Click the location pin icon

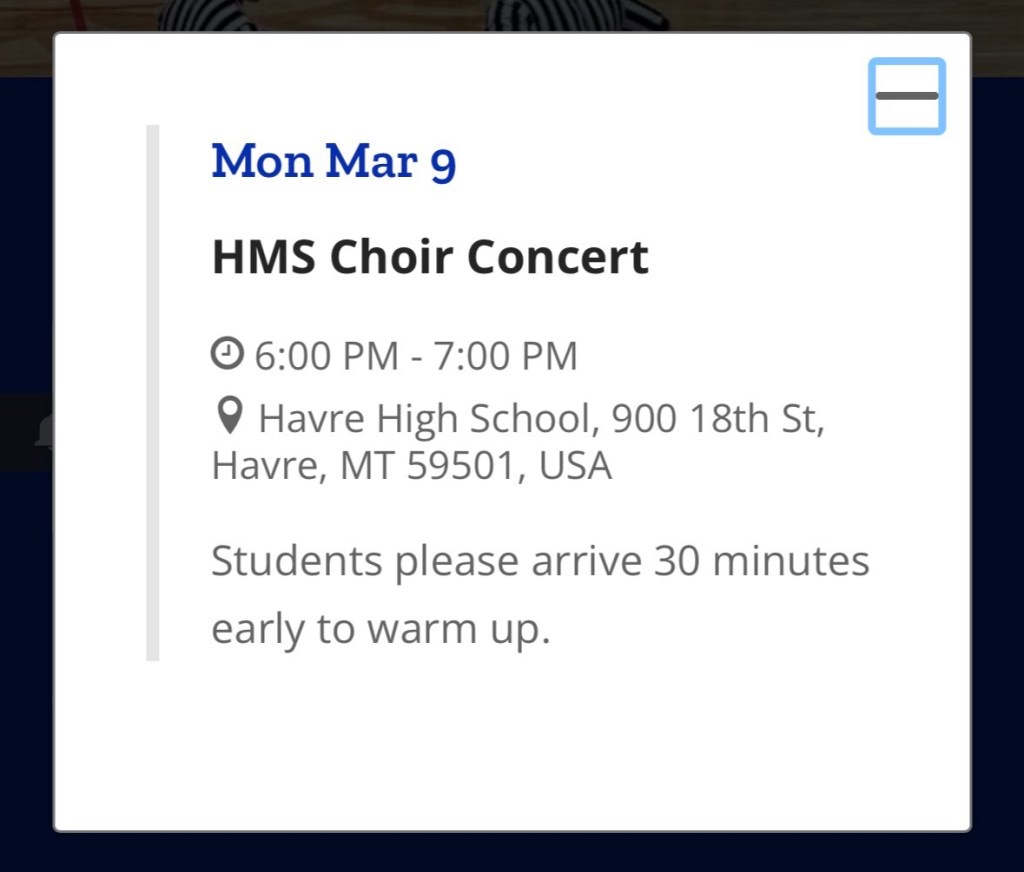[x=230, y=416]
